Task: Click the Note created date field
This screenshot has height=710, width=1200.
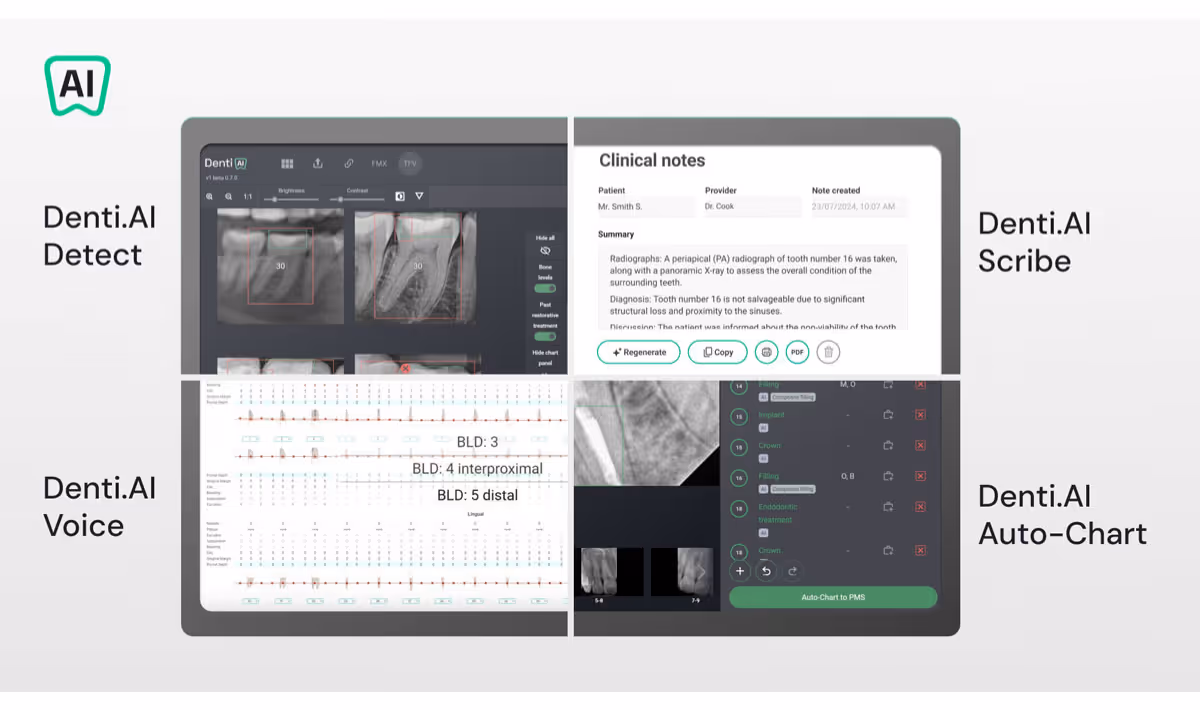Action: coord(860,207)
